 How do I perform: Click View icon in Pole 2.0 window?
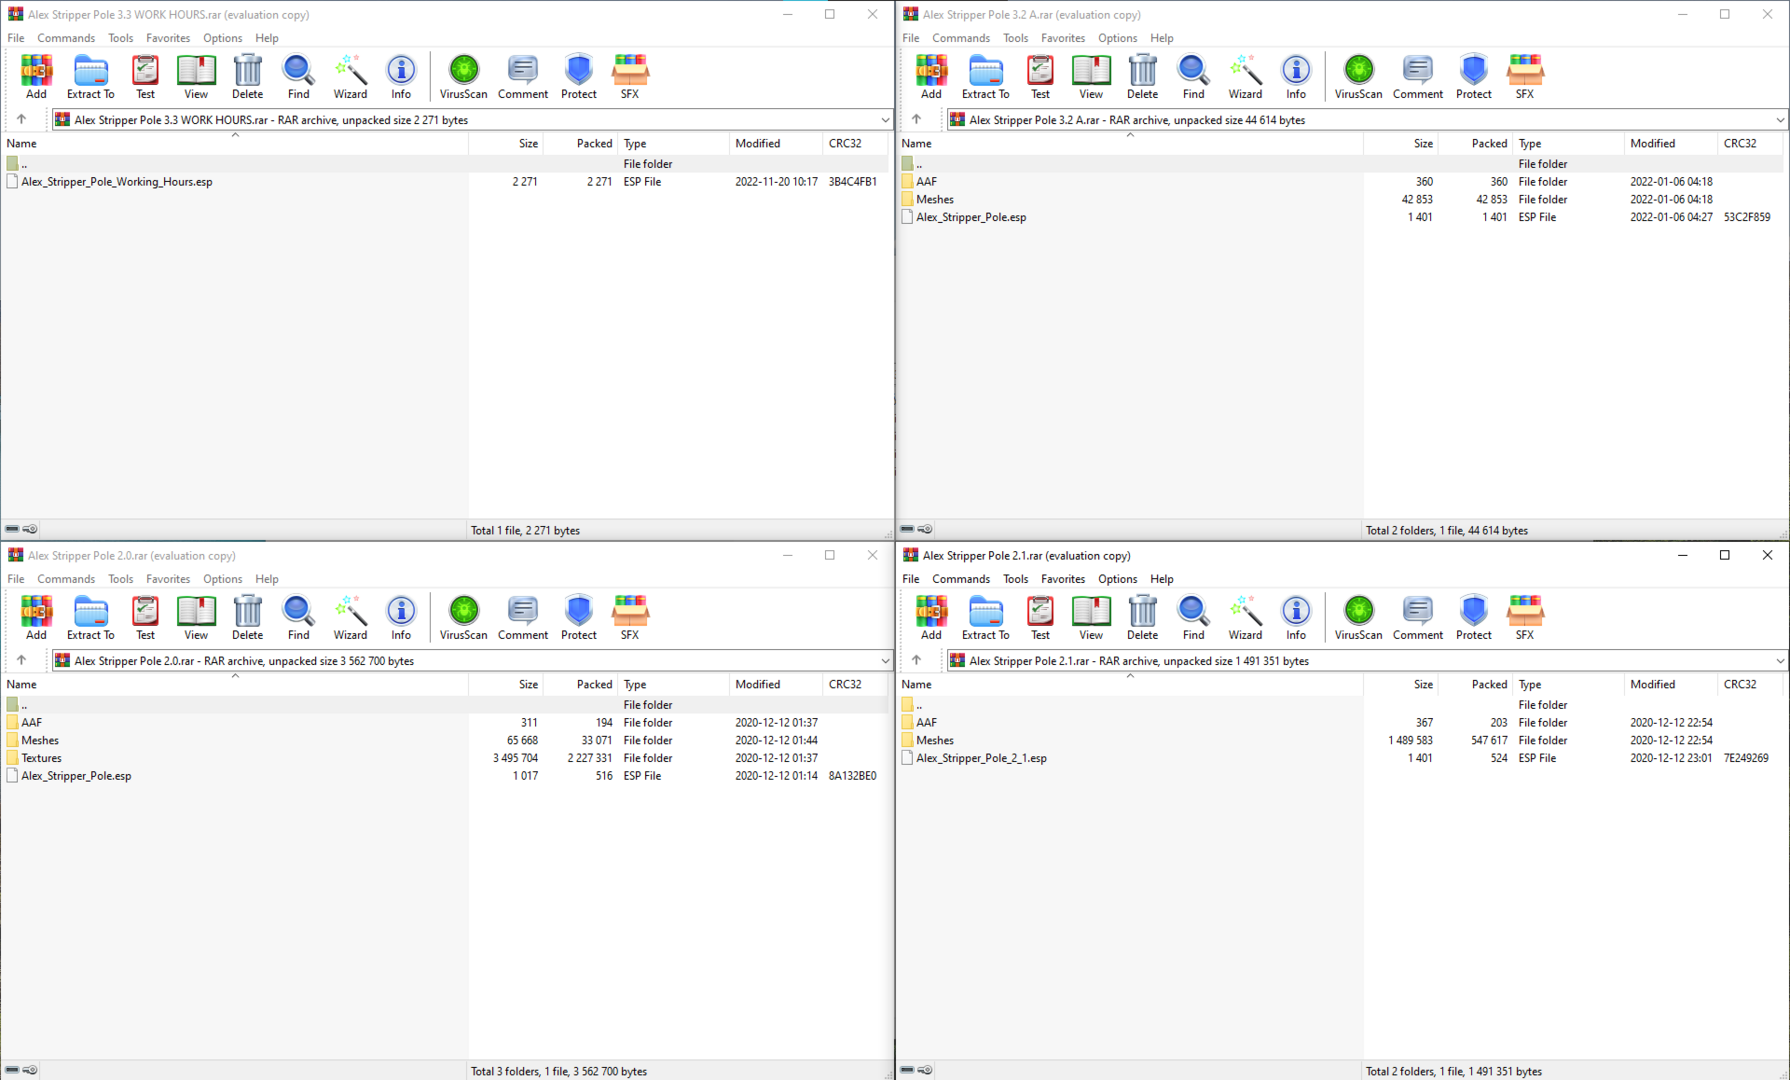196,618
